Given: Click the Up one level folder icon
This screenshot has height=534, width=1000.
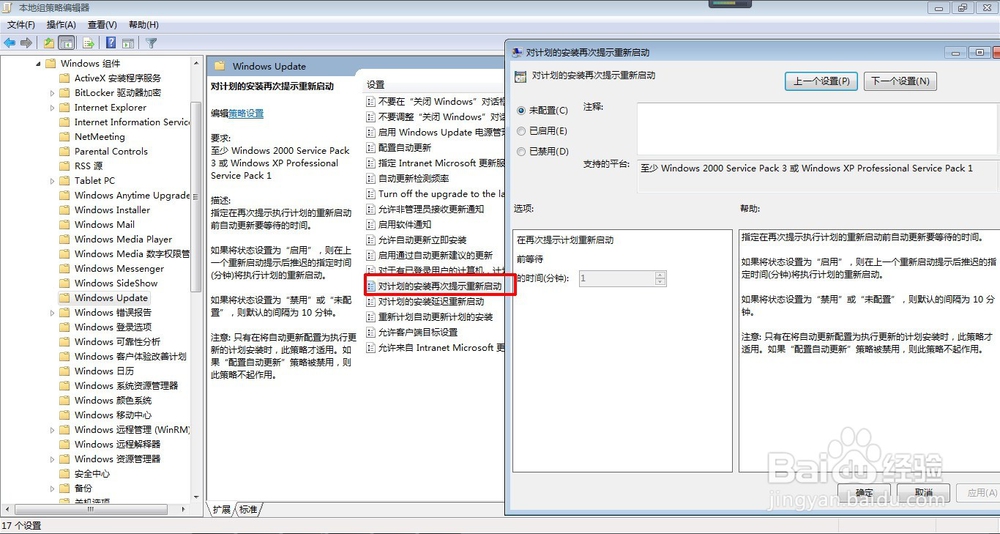Looking at the screenshot, I should pyautogui.click(x=49, y=43).
